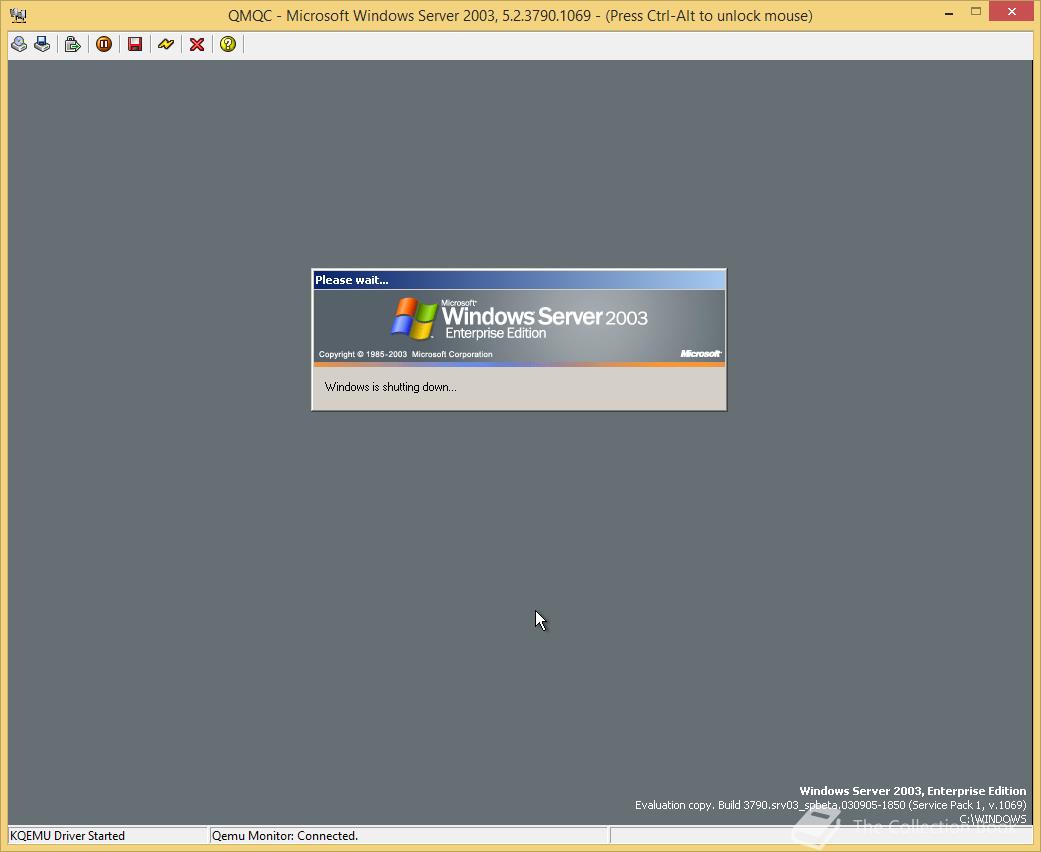This screenshot has height=852, width=1041.
Task: Click the copyright Microsoft Corporation text
Action: tap(406, 355)
